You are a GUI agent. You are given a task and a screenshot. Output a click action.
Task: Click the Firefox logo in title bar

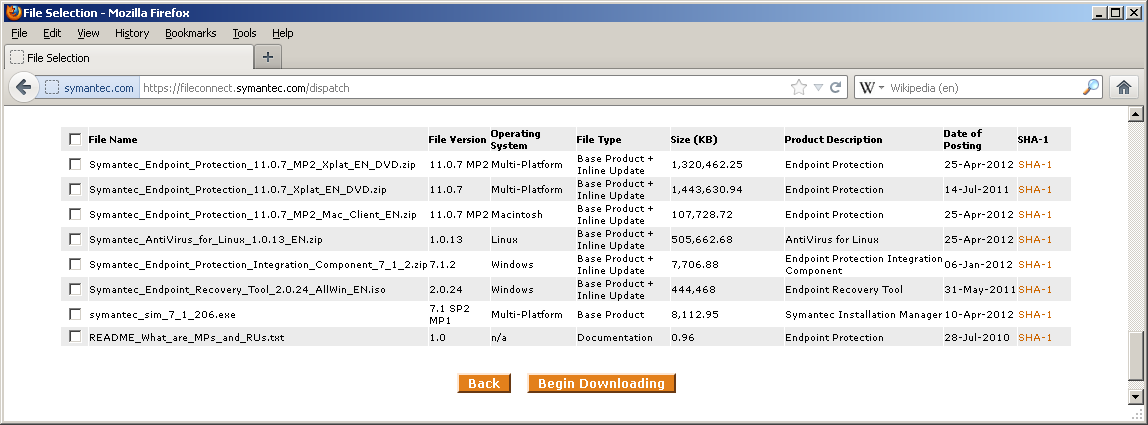coord(12,12)
